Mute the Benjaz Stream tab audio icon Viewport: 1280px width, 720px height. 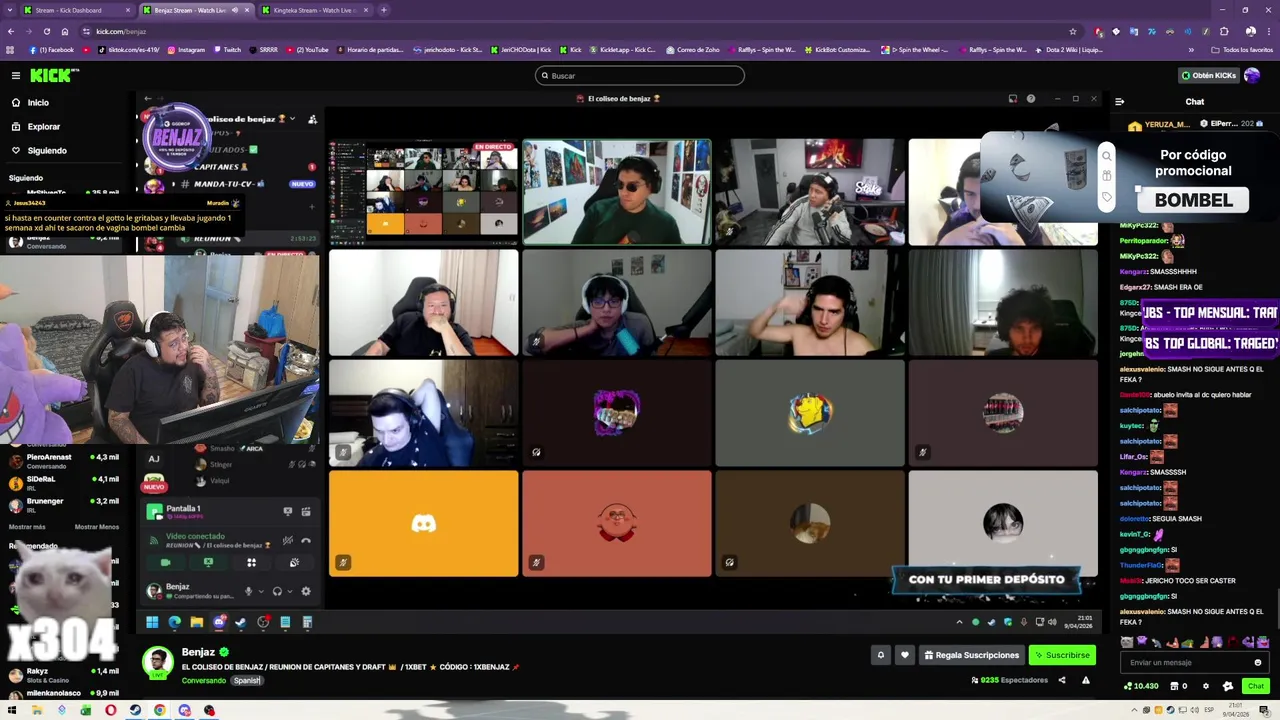coord(235,10)
